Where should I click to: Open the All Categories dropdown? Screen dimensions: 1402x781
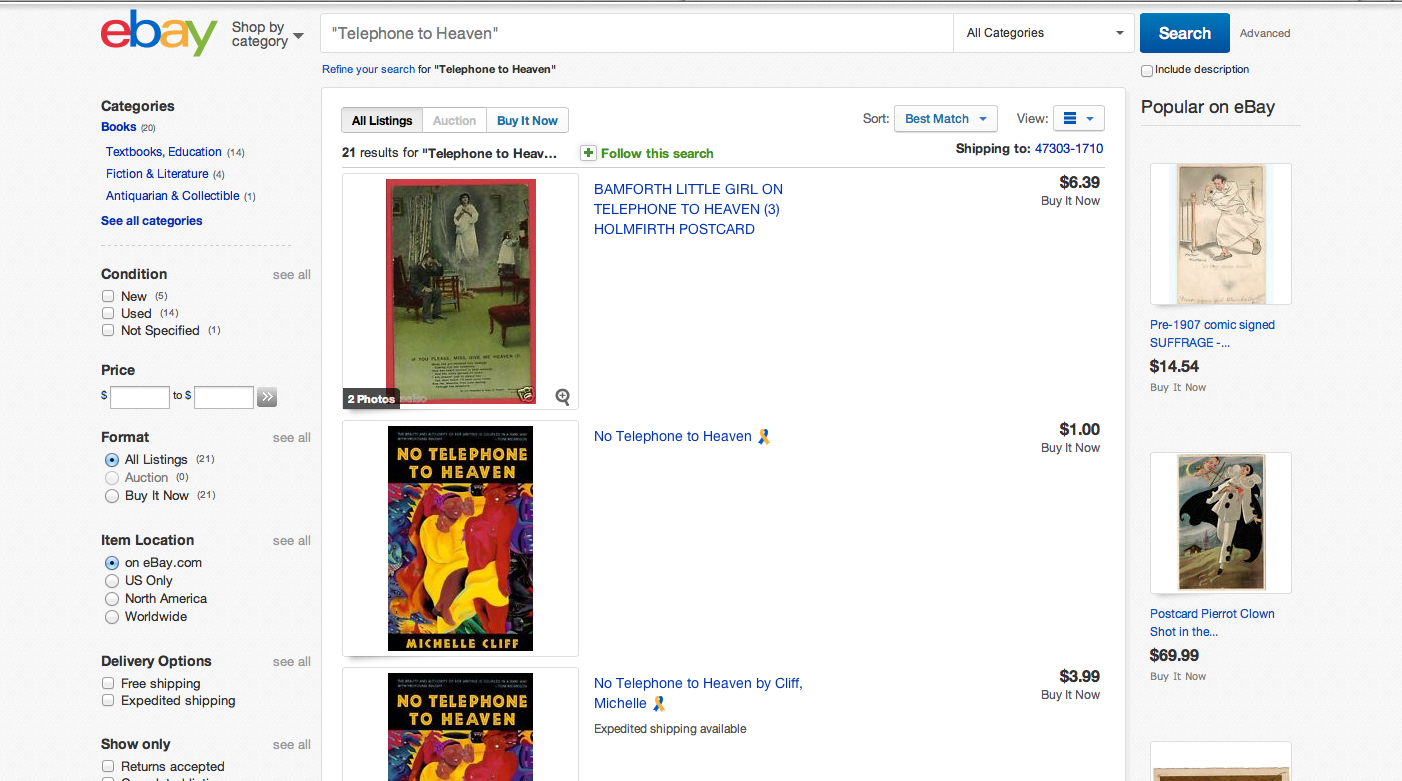tap(1044, 33)
